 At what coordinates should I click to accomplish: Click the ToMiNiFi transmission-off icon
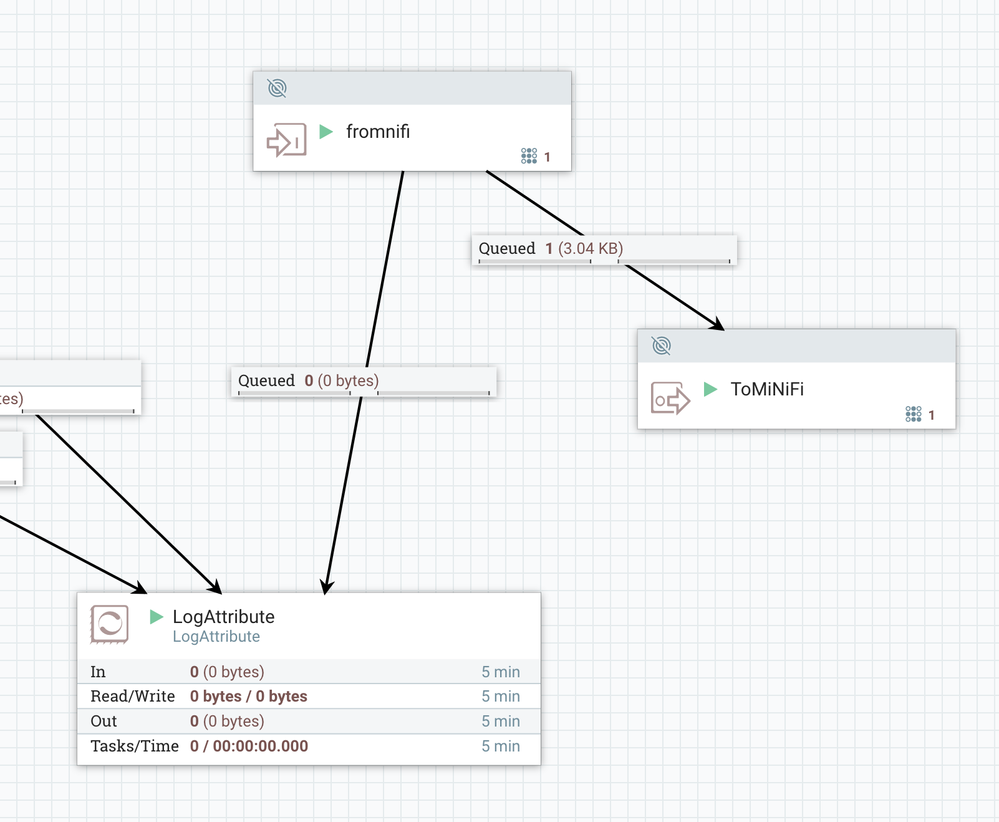point(661,346)
